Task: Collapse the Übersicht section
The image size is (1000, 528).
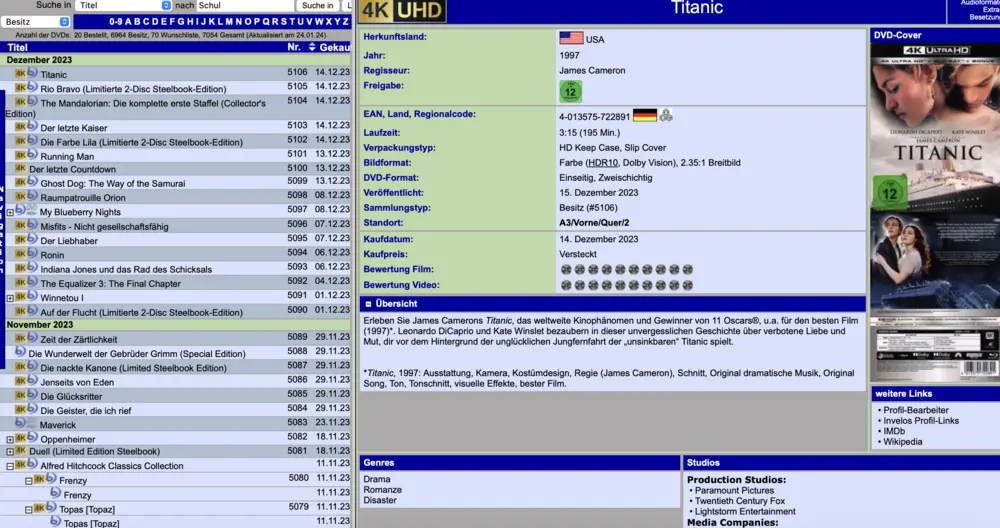Action: click(x=368, y=303)
